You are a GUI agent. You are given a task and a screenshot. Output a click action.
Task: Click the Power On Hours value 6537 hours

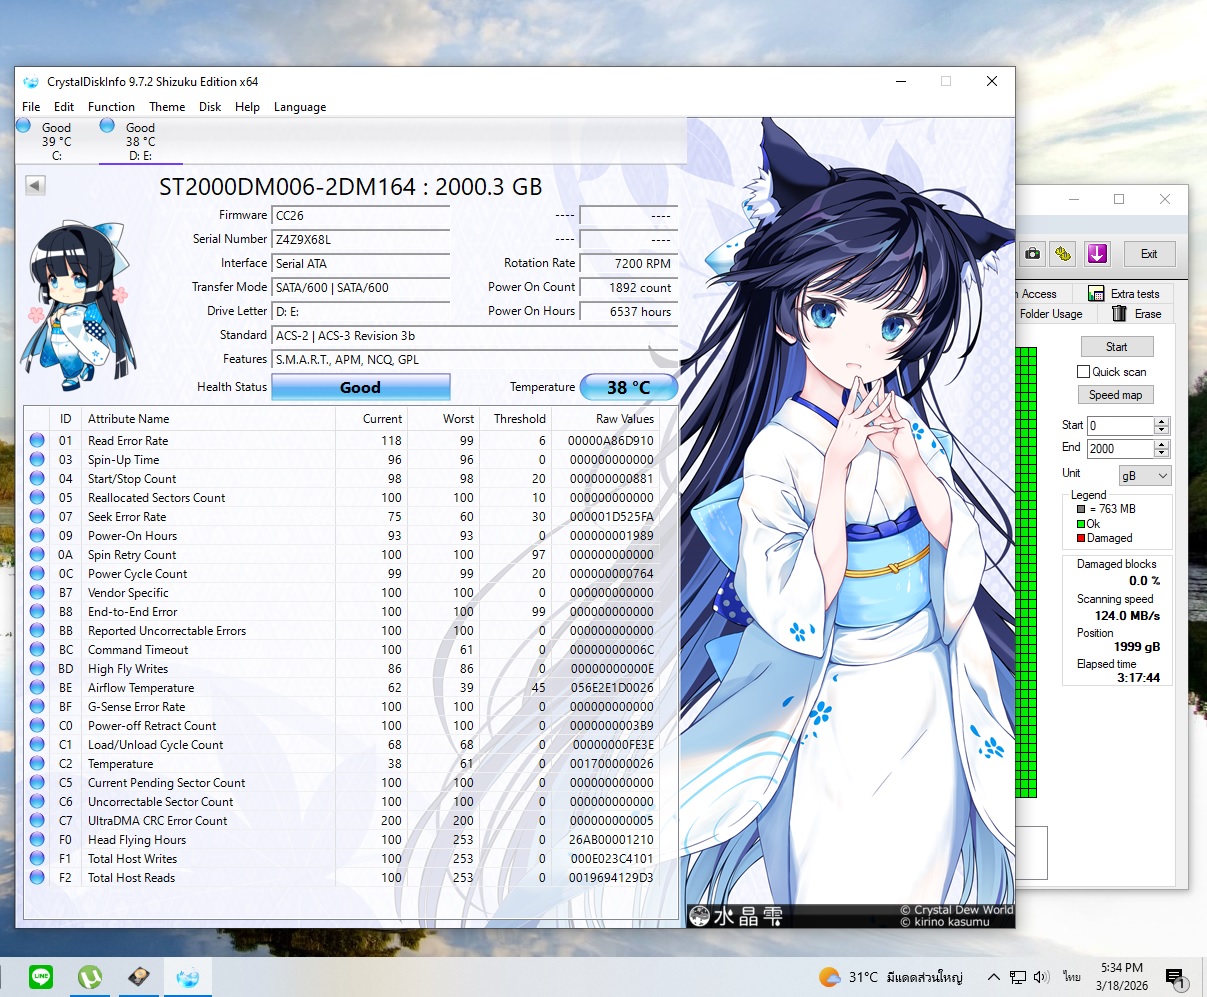(628, 312)
